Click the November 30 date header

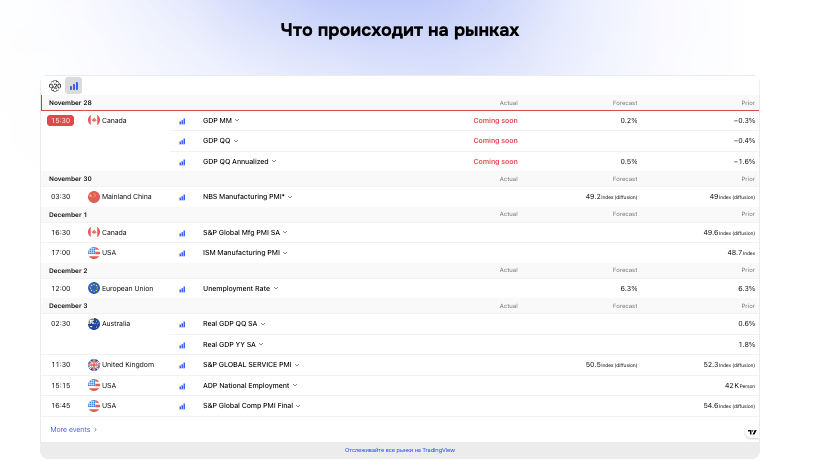70,179
